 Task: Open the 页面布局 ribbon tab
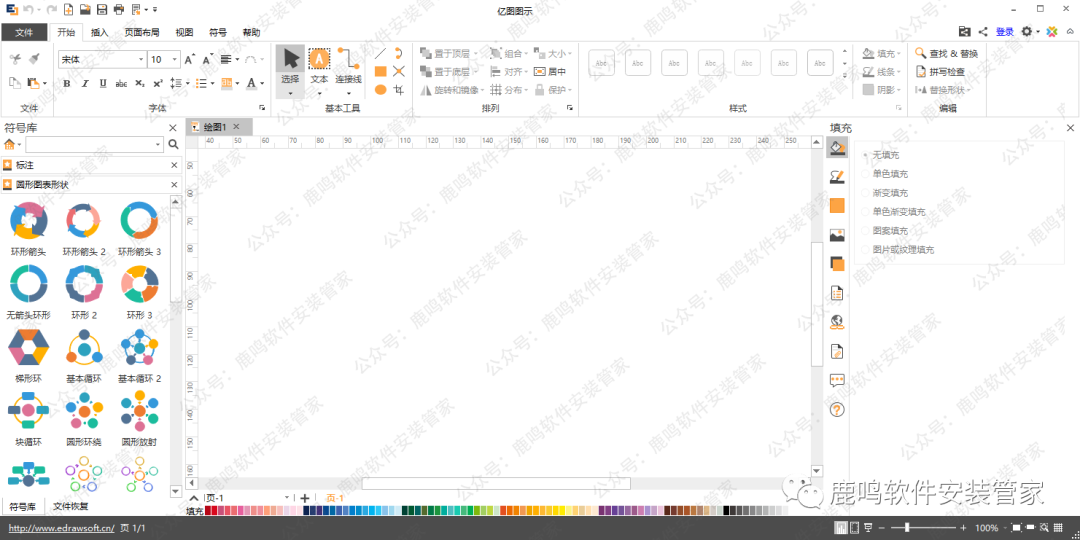(142, 32)
